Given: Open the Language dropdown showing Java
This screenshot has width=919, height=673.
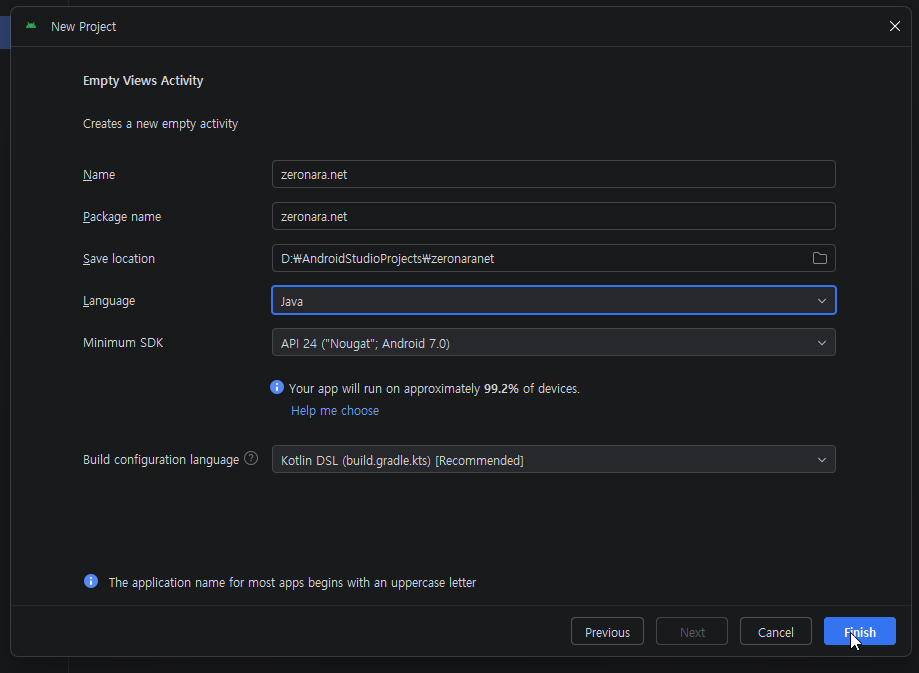Looking at the screenshot, I should [553, 300].
